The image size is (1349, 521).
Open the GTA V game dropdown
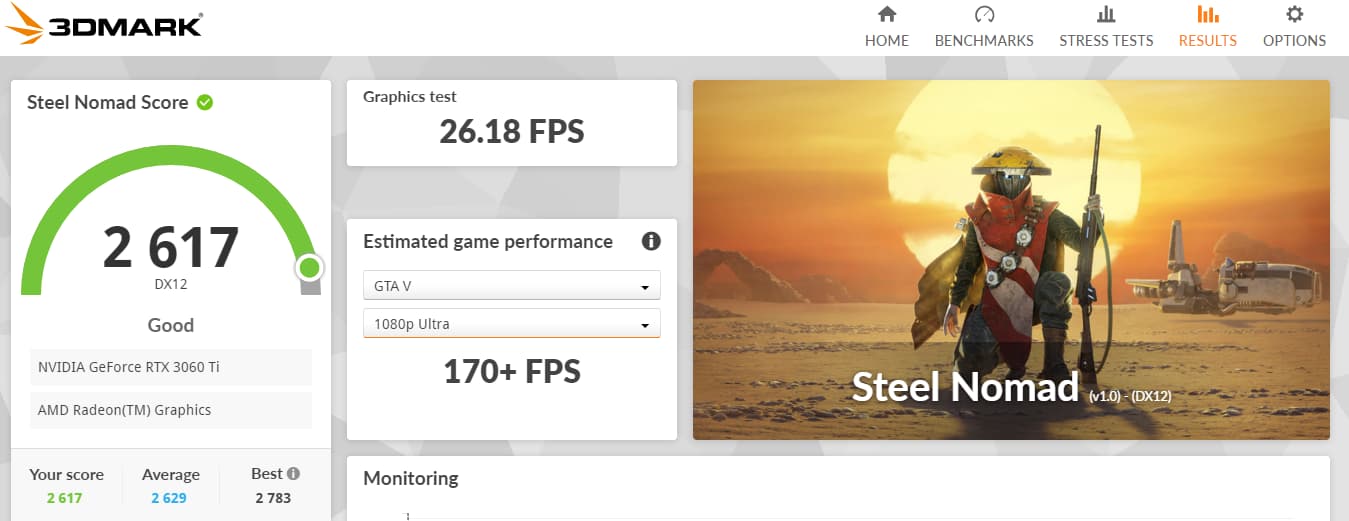pyautogui.click(x=512, y=286)
